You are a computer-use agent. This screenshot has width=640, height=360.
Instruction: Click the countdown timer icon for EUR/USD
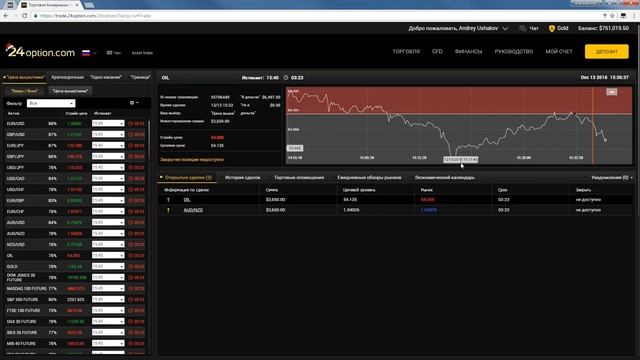click(131, 123)
